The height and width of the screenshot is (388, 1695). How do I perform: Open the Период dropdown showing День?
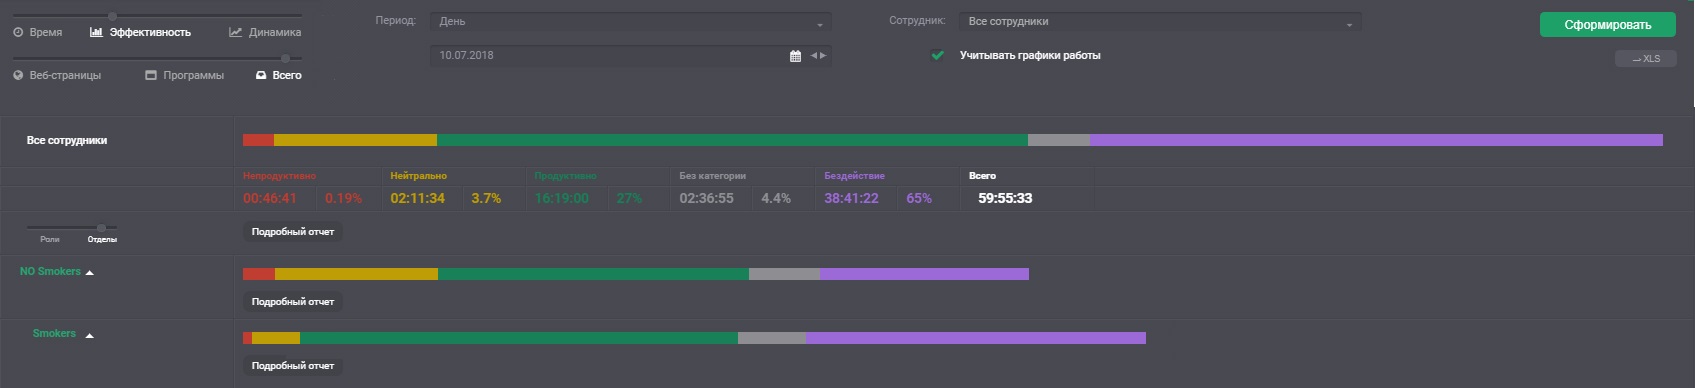[x=630, y=21]
